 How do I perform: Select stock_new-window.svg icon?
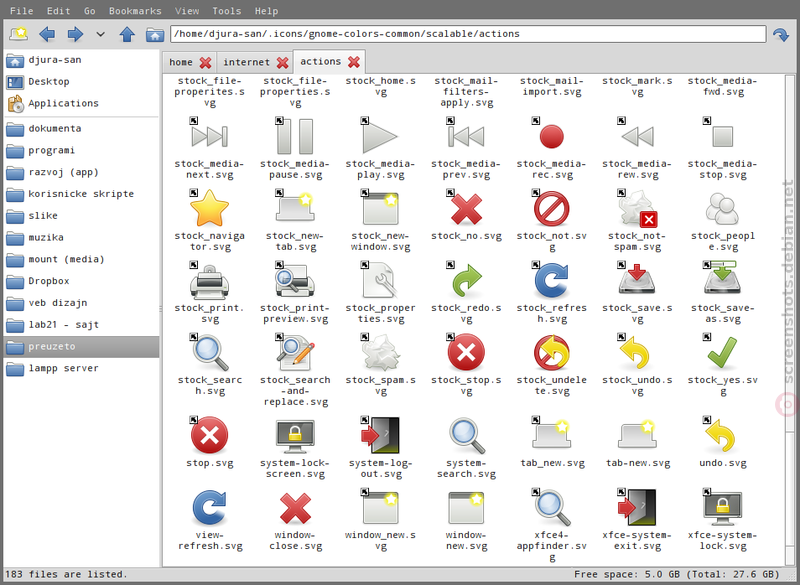380,208
